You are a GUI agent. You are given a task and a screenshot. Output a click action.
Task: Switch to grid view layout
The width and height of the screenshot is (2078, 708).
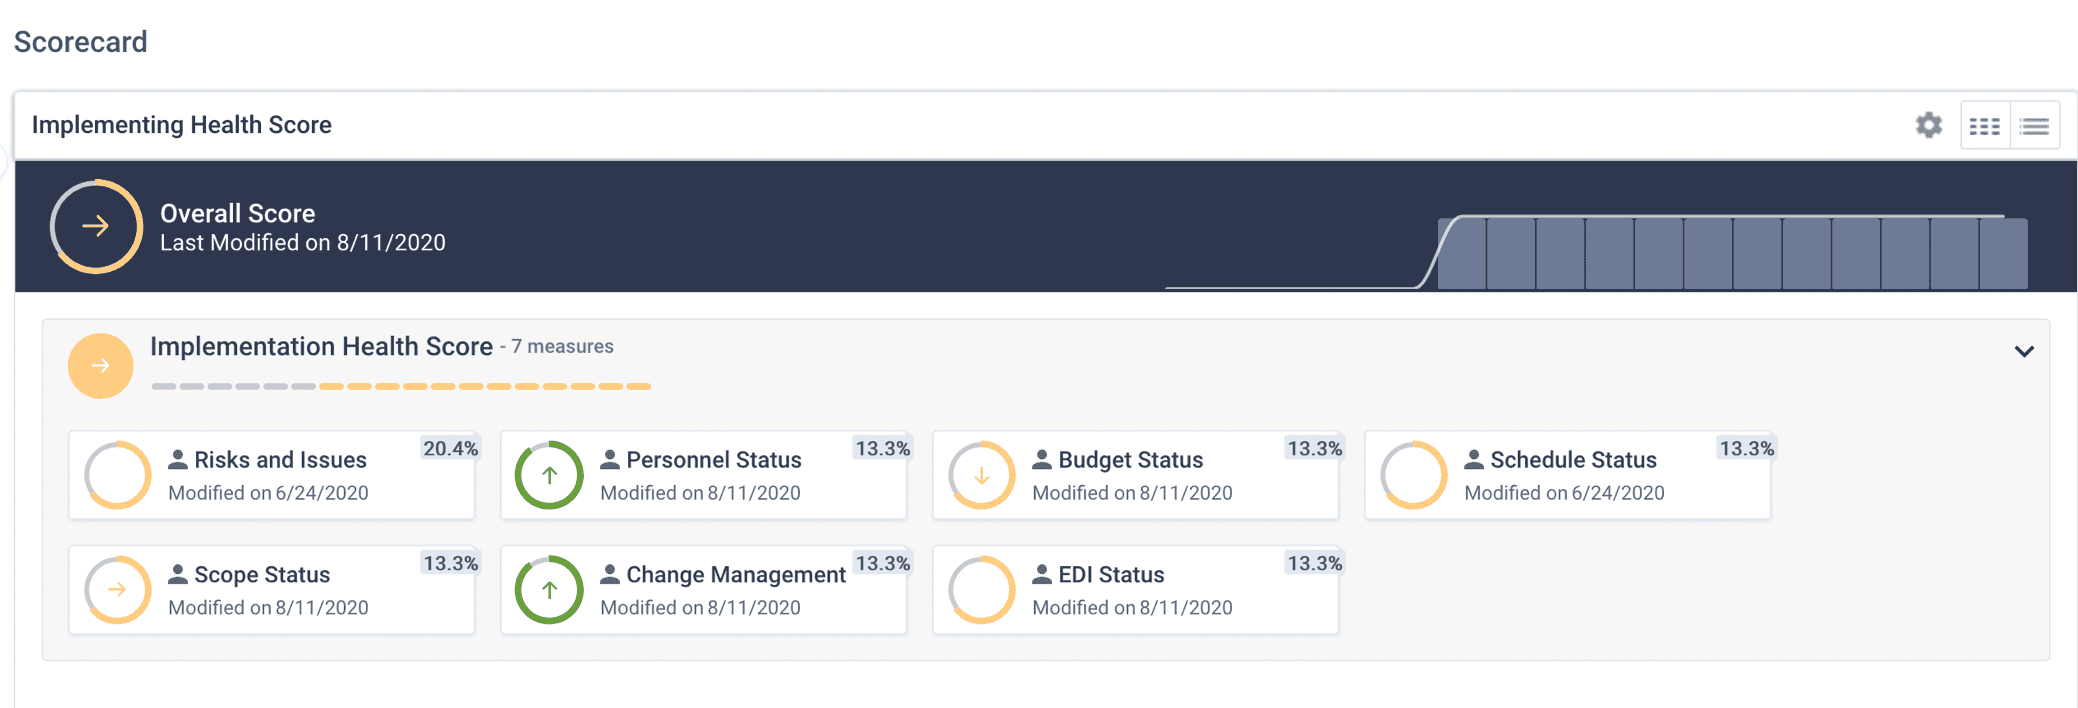pos(1984,126)
